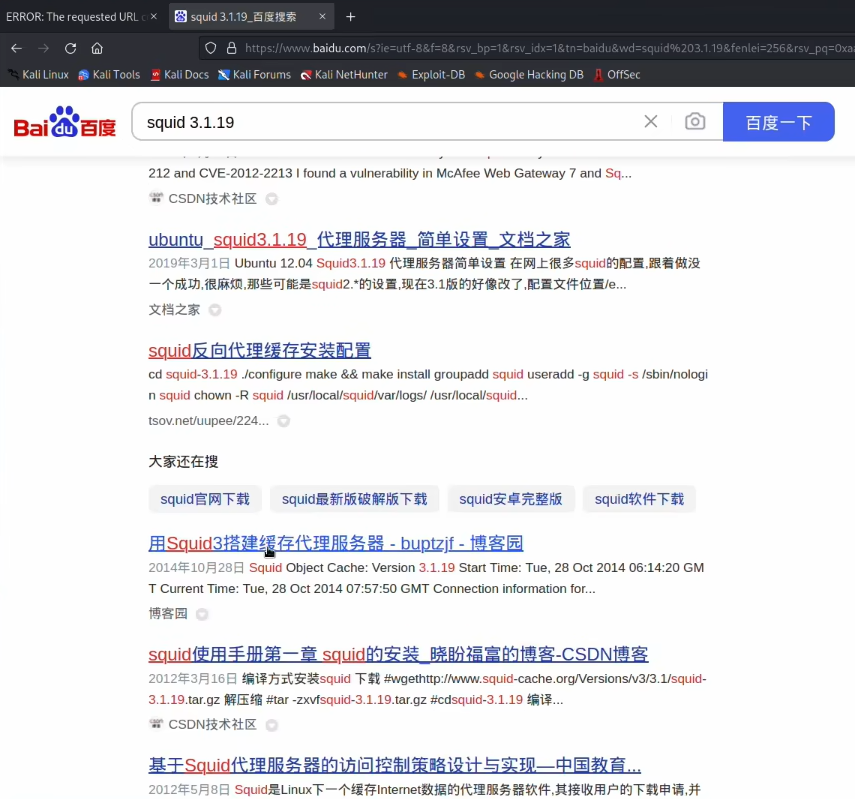Image resolution: width=855 pixels, height=799 pixels.
Task: Select suggestion squid最新版破解版下载
Action: (x=354, y=499)
